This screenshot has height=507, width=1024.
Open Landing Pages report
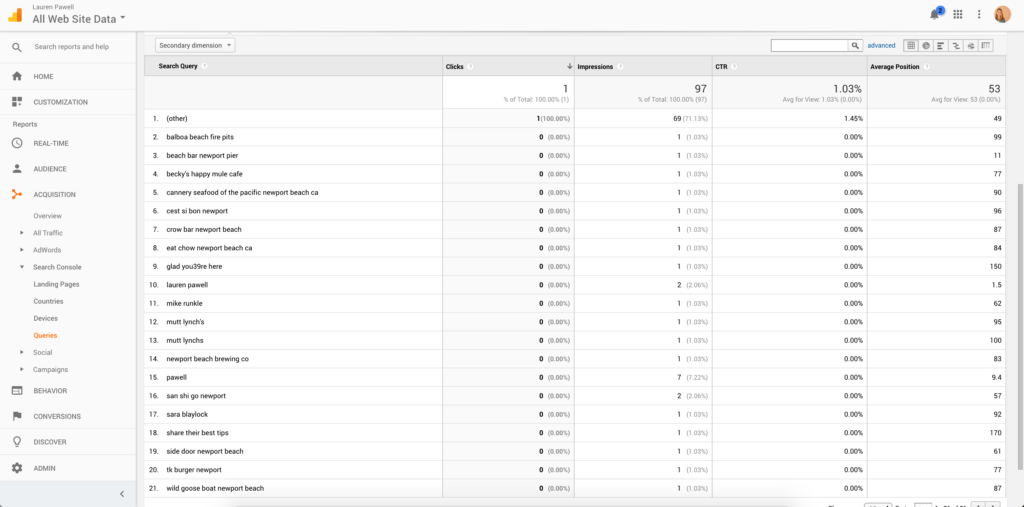pyautogui.click(x=56, y=284)
